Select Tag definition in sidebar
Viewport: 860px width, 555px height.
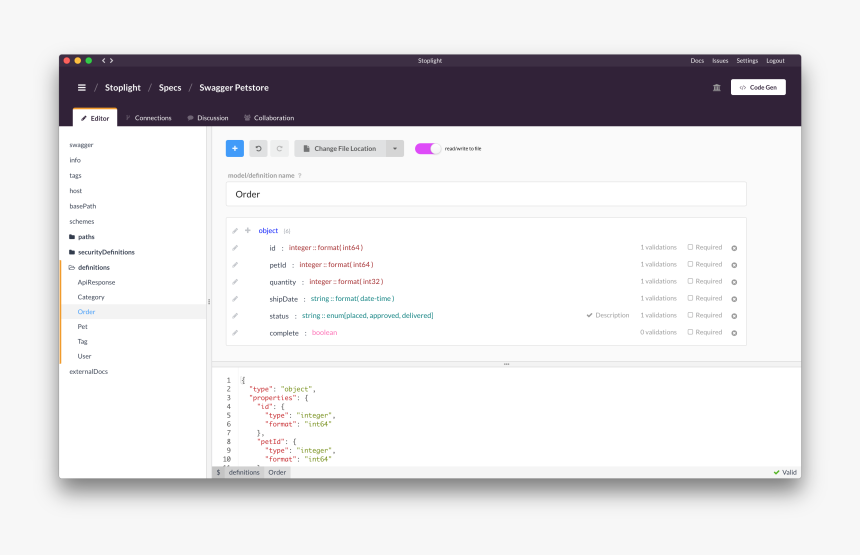[x=82, y=342]
